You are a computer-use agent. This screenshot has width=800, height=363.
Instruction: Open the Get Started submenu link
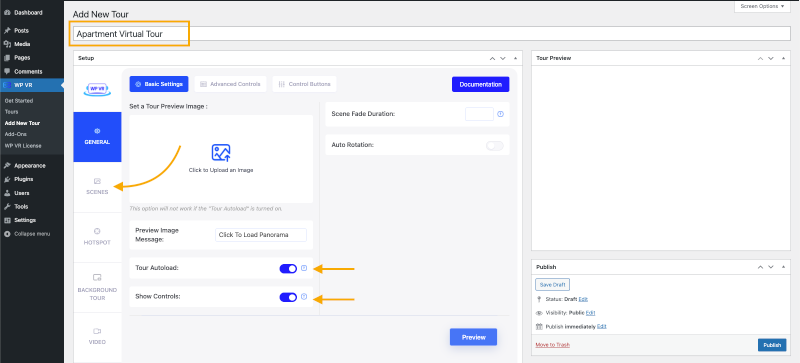coord(19,101)
